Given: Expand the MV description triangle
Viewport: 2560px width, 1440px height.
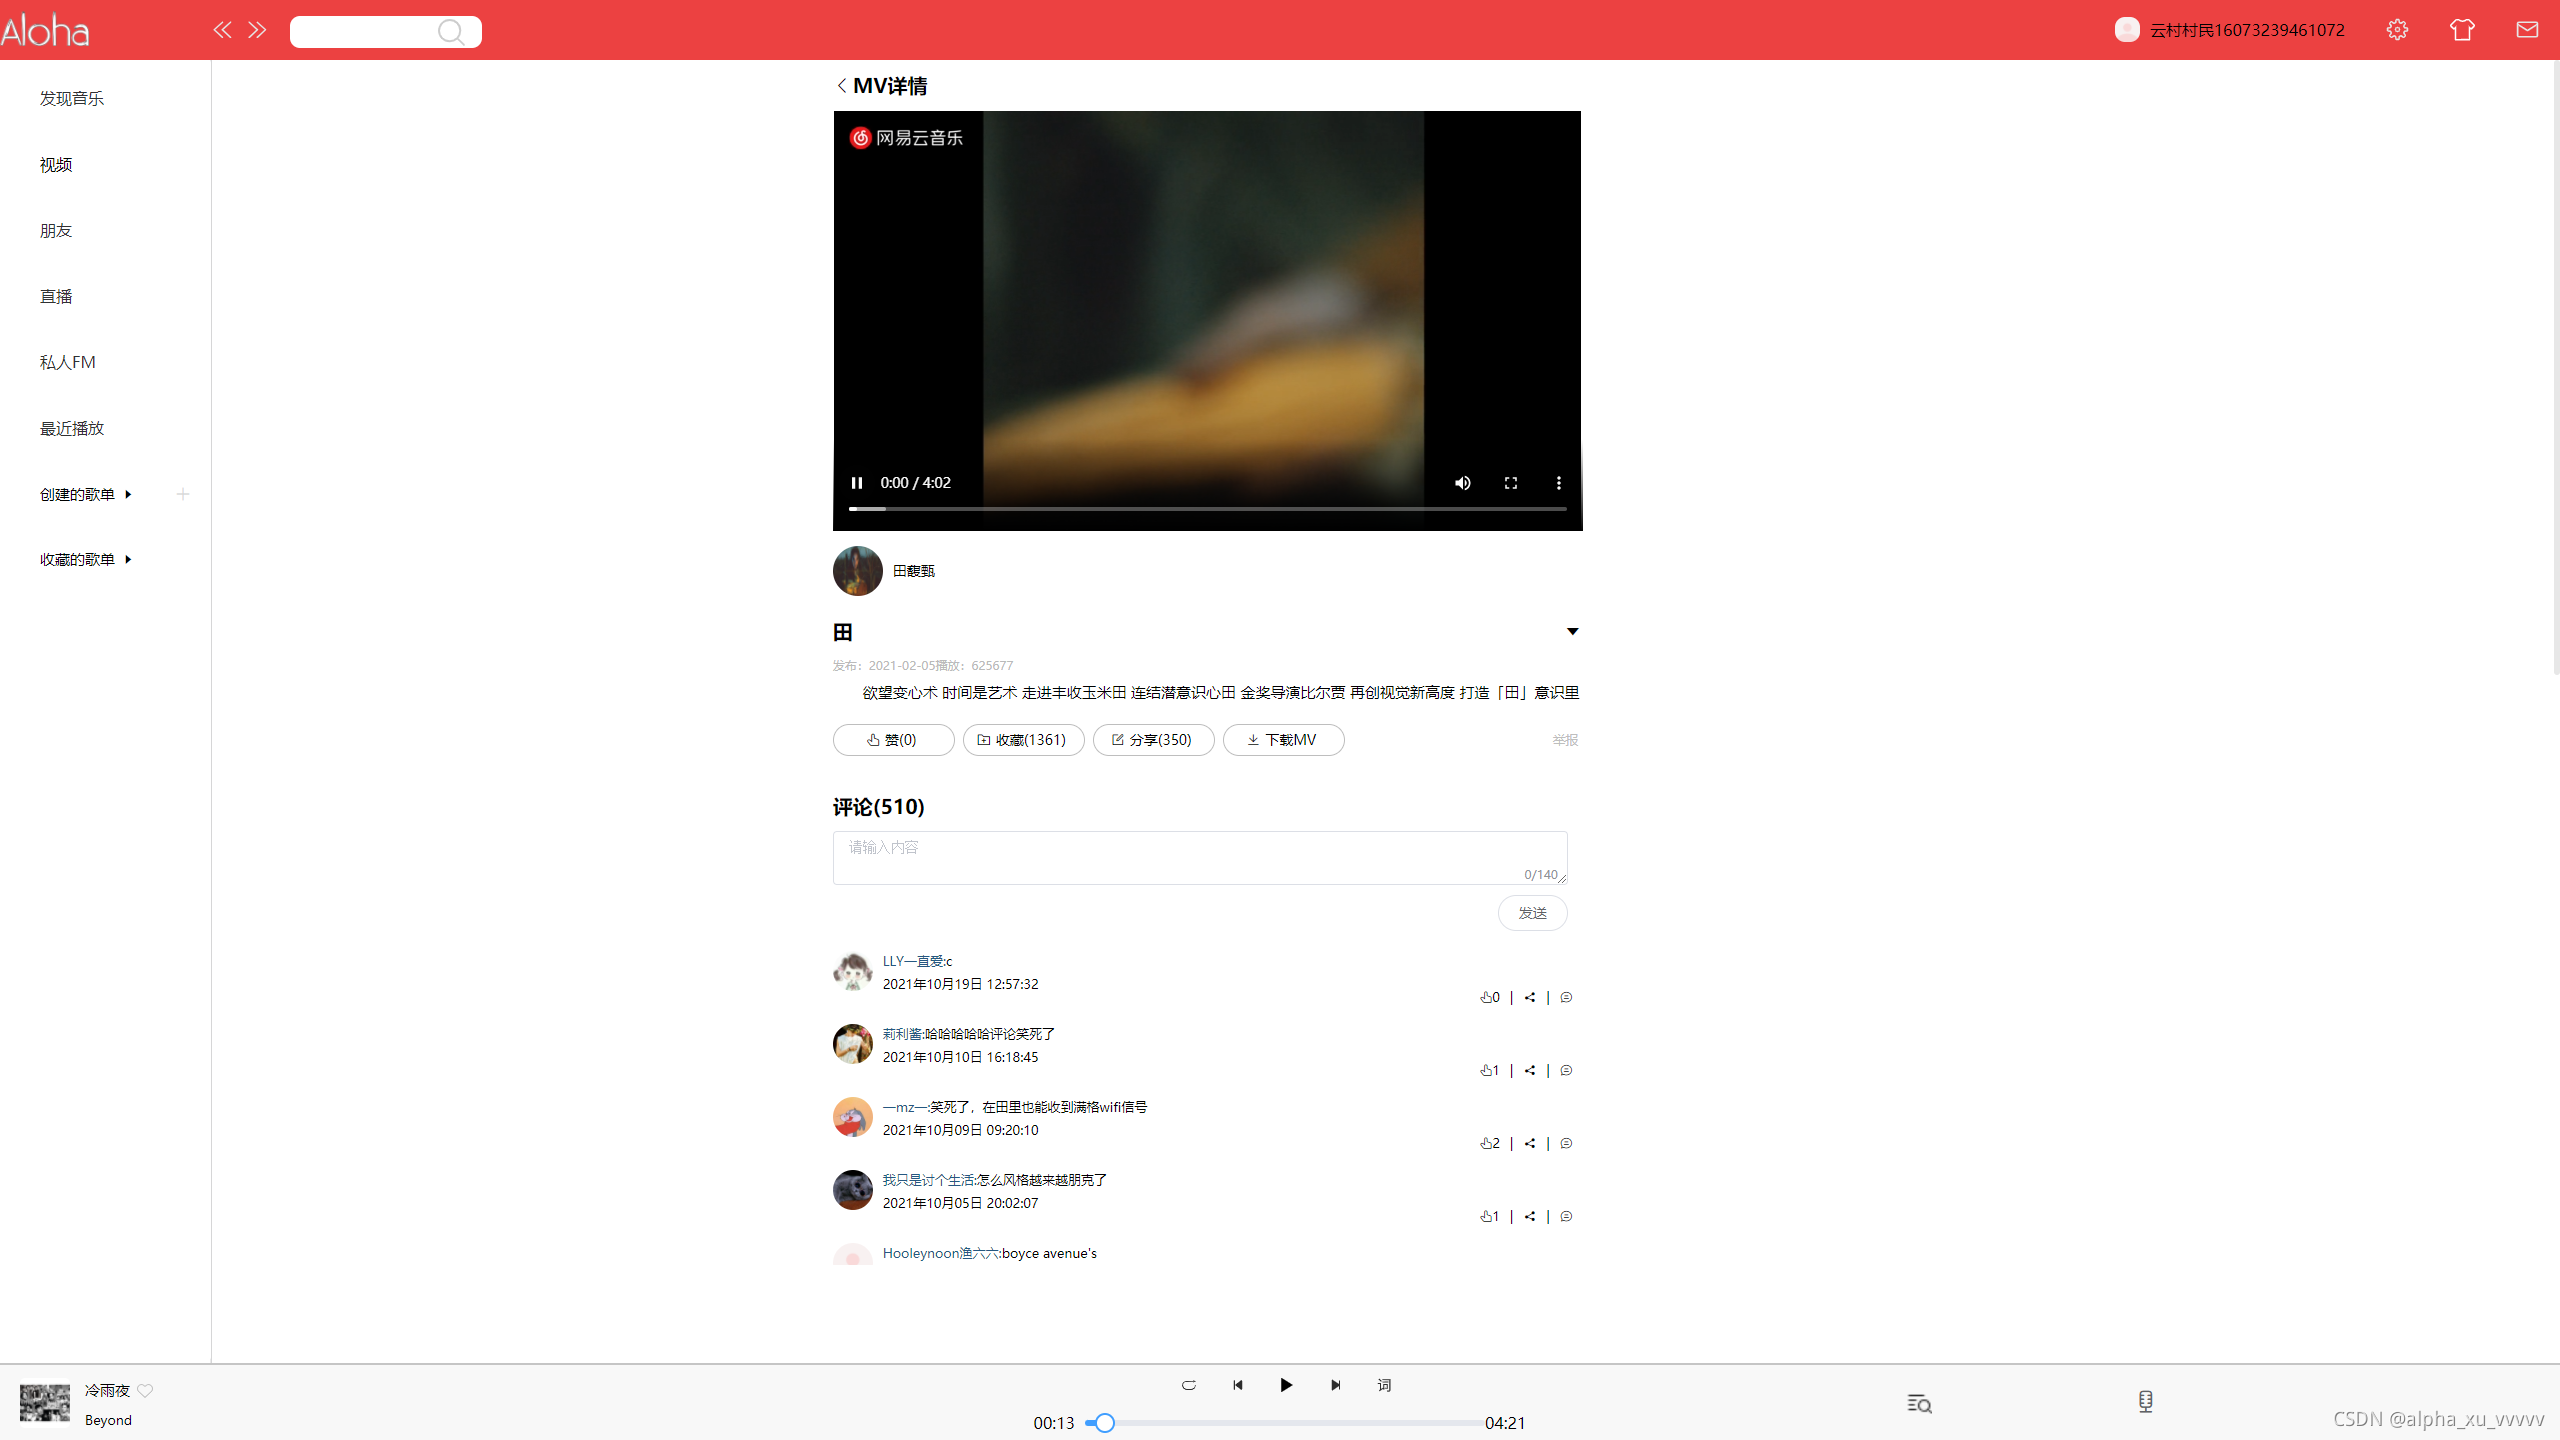Looking at the screenshot, I should pos(1572,631).
